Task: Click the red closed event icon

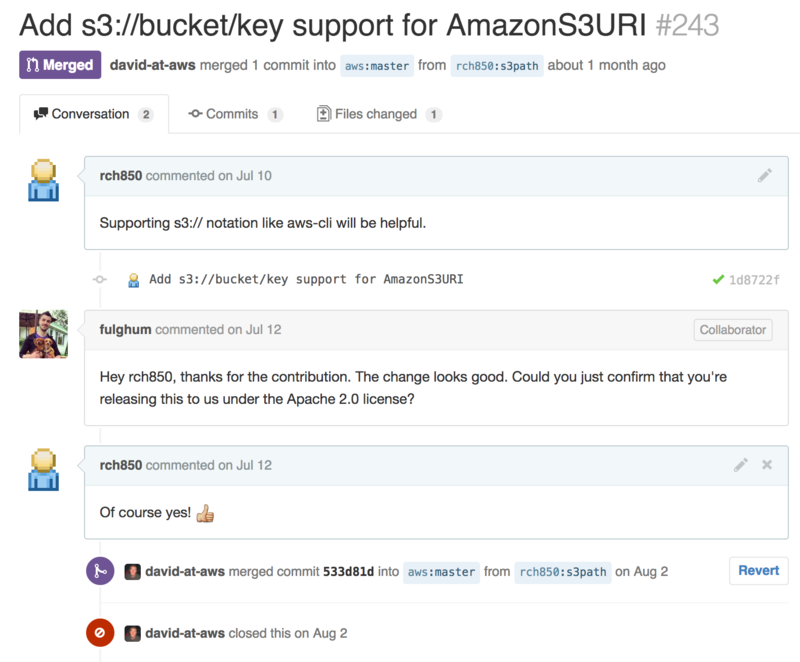Action: [100, 633]
